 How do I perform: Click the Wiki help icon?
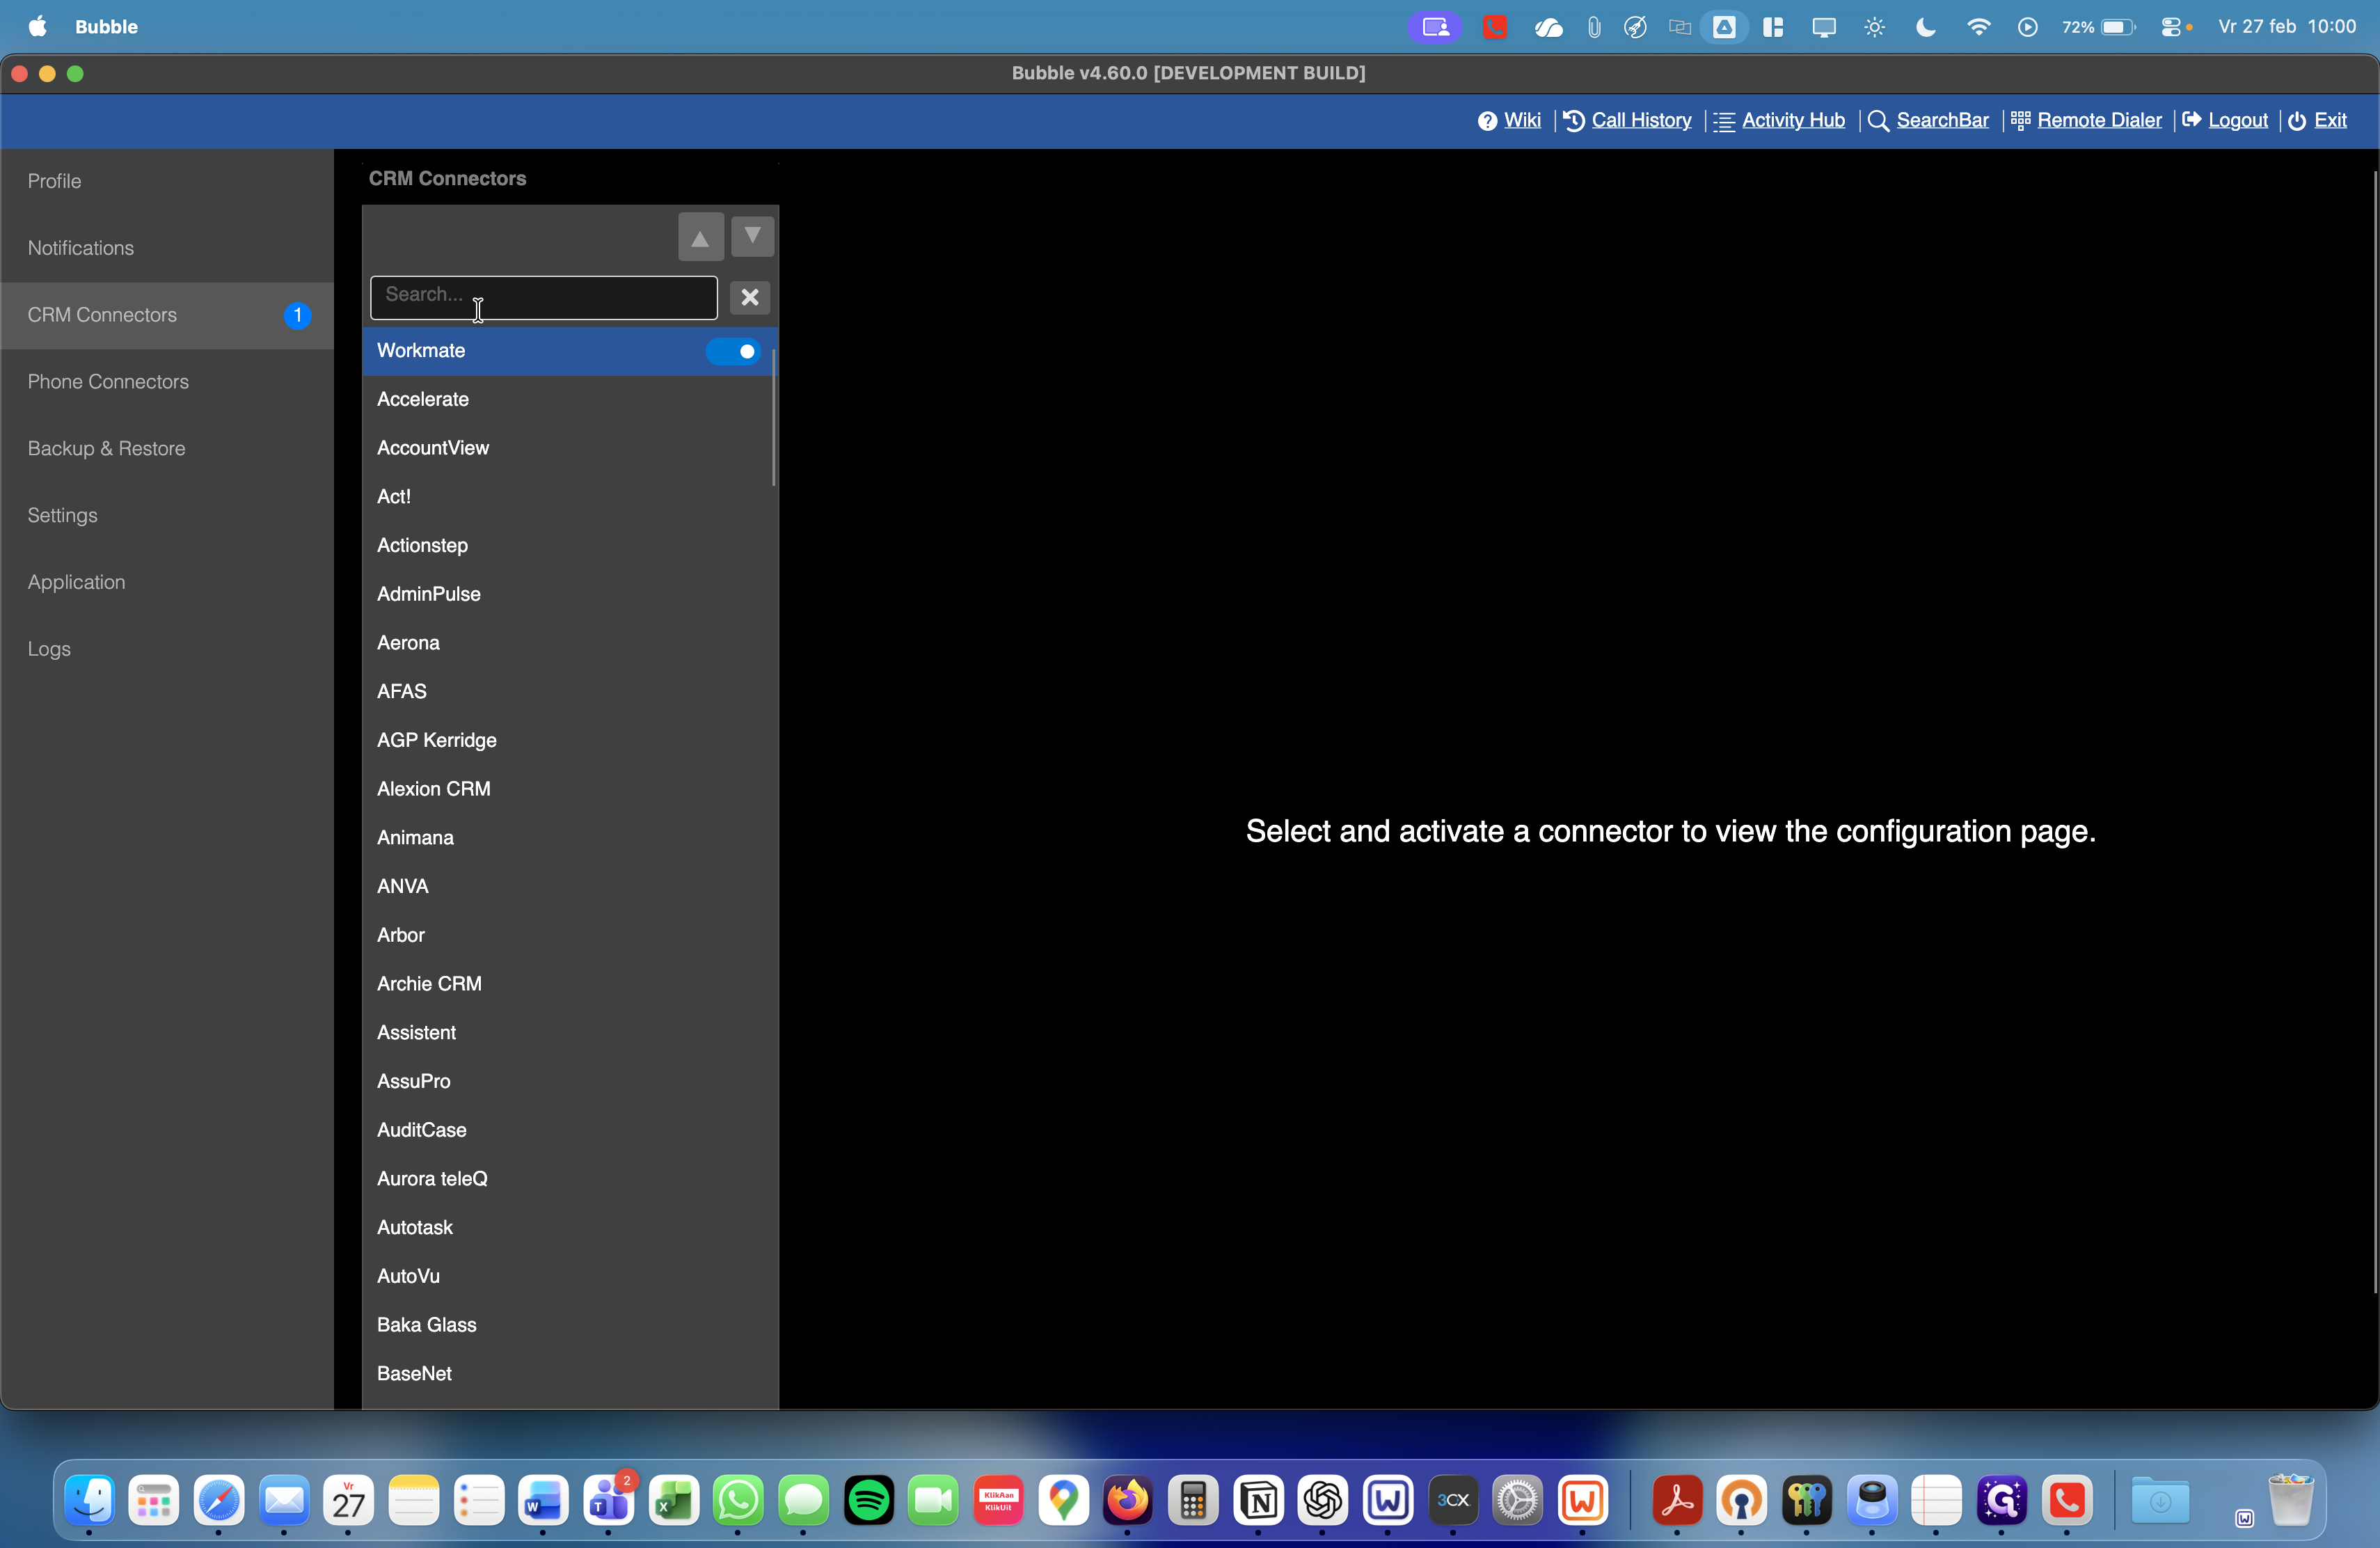point(1487,121)
